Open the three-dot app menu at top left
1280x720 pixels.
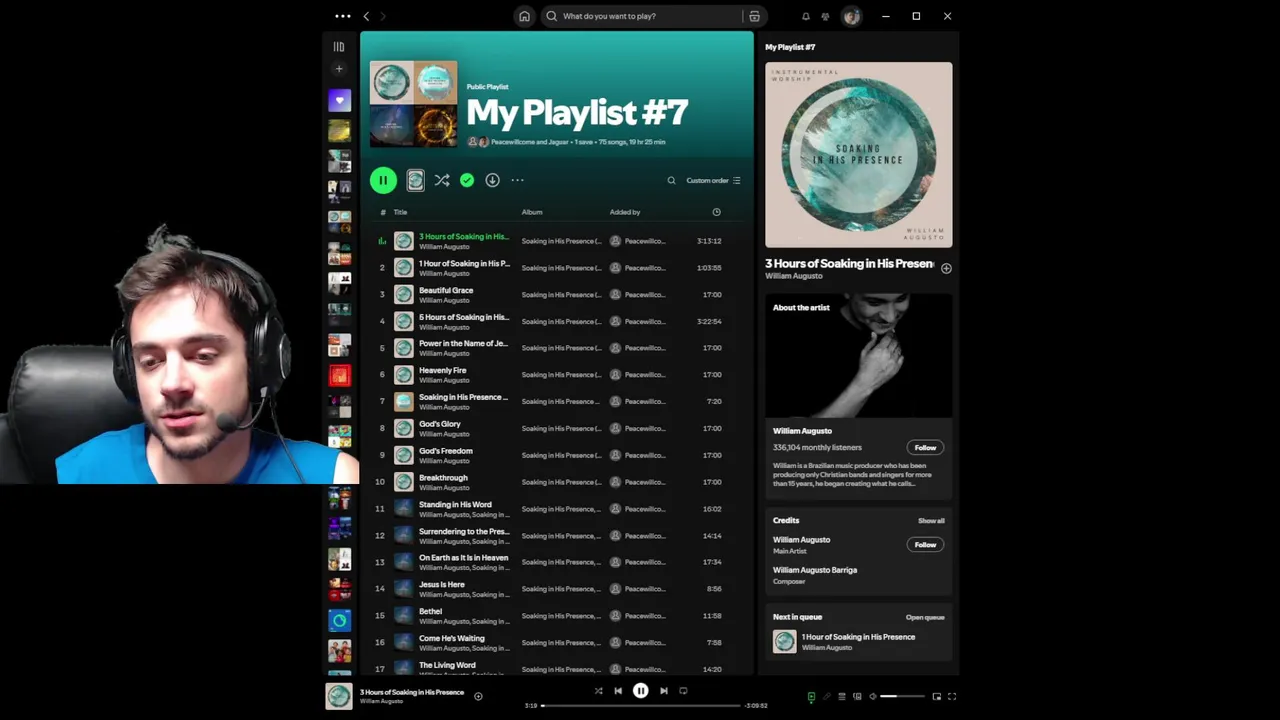[343, 16]
